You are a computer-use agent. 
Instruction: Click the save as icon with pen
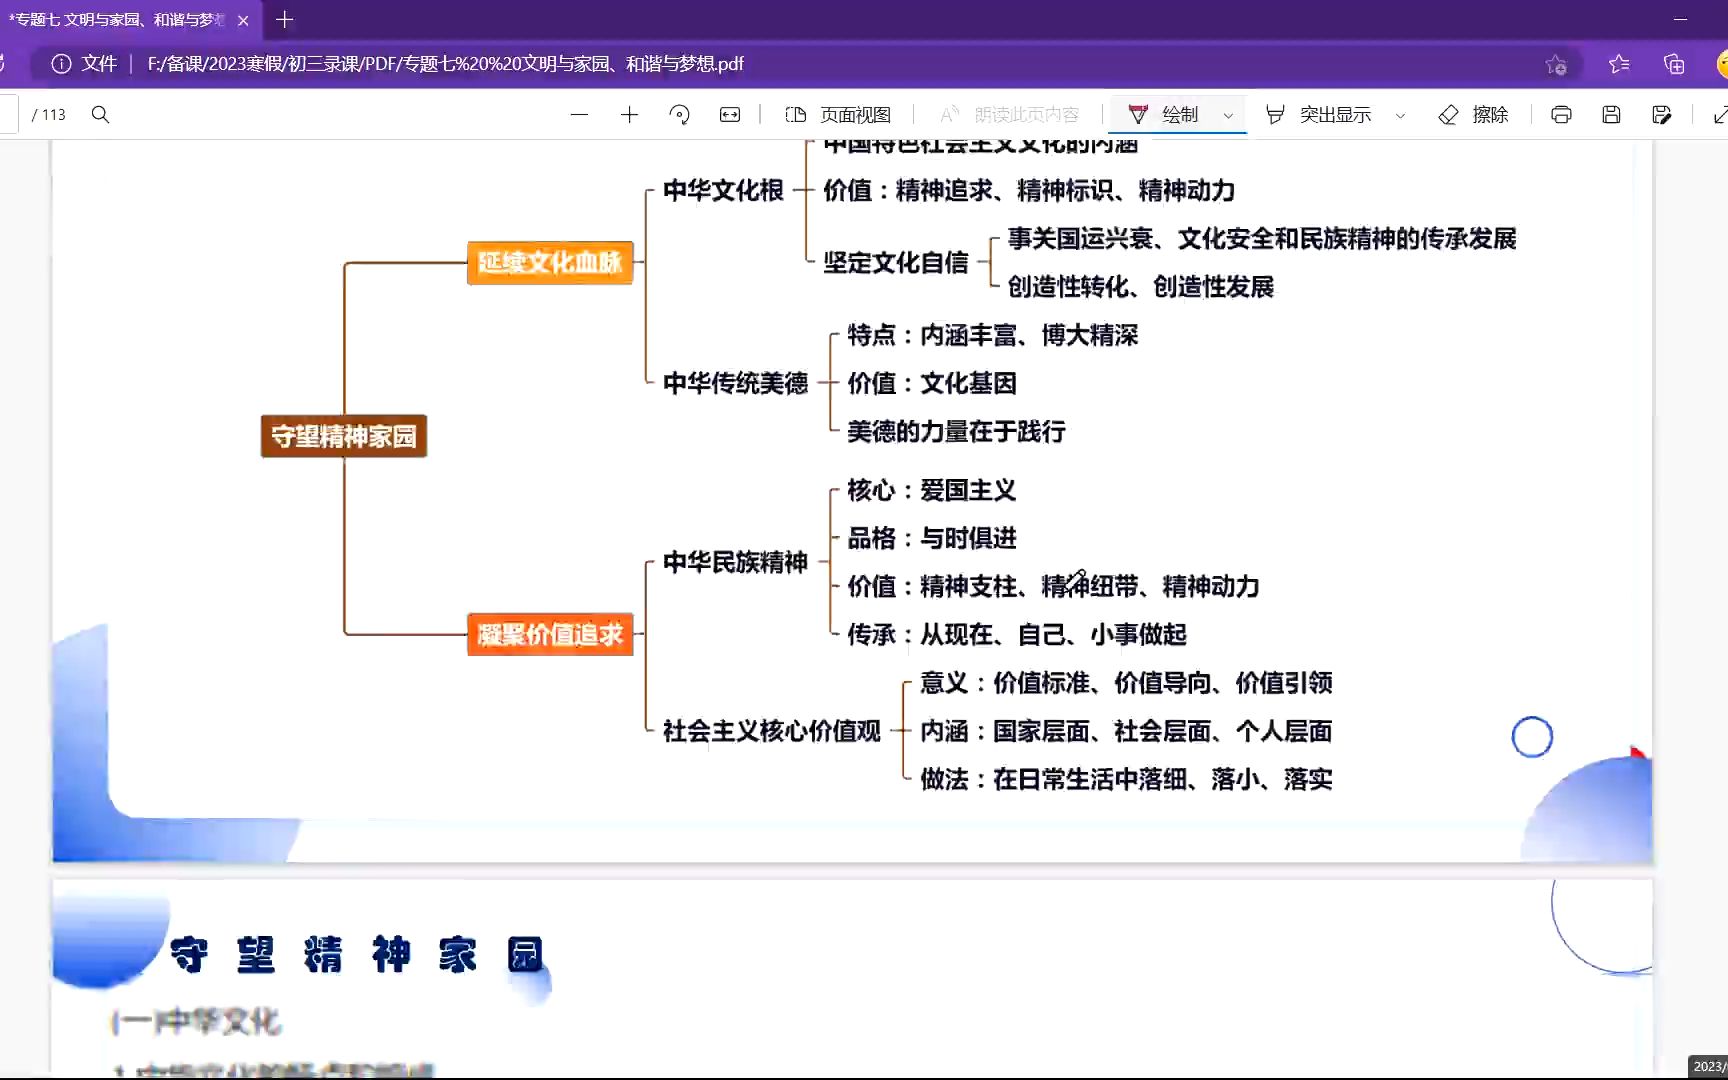(x=1662, y=115)
